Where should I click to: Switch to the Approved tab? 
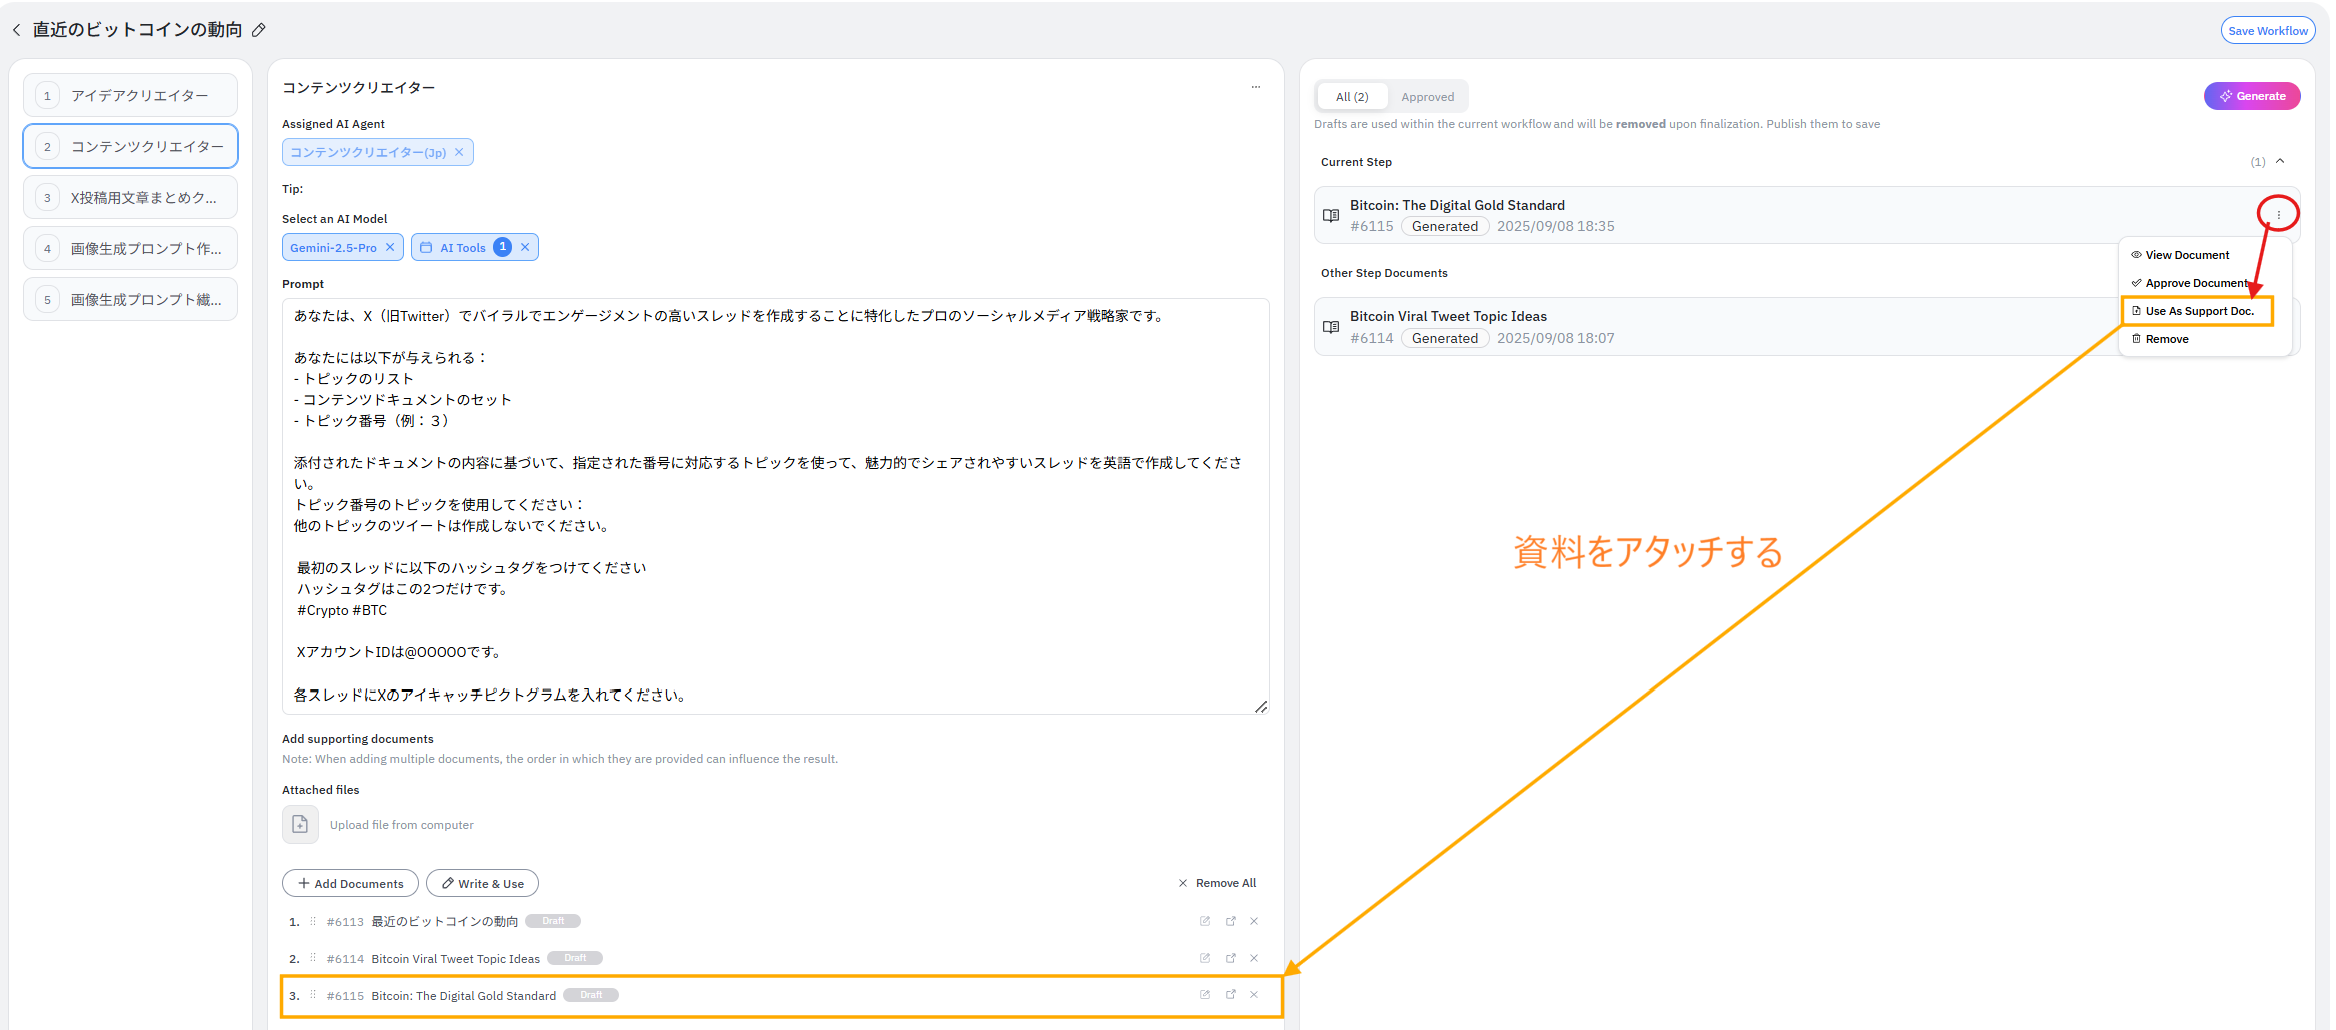[x=1427, y=97]
